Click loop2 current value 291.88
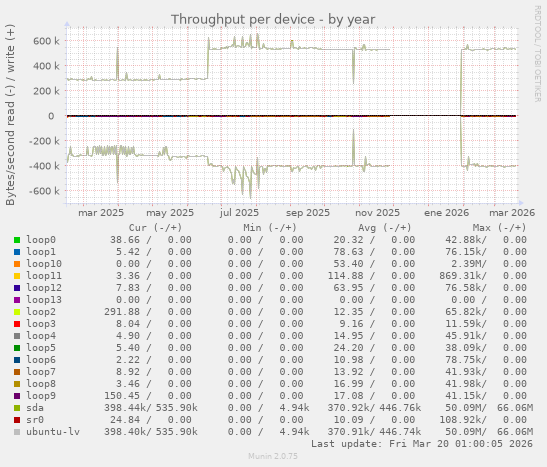547x467 pixels. click(x=122, y=312)
